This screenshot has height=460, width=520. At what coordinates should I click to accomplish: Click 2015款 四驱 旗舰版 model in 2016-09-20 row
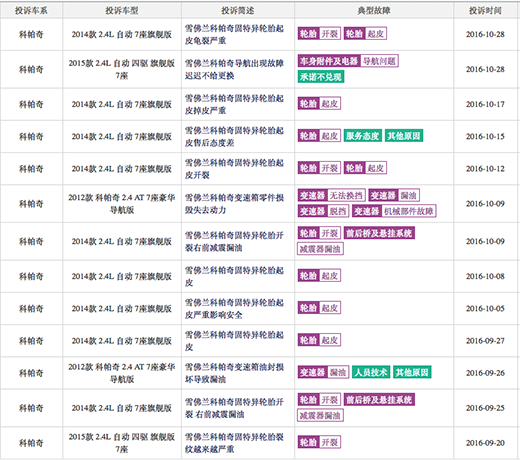coord(122,443)
